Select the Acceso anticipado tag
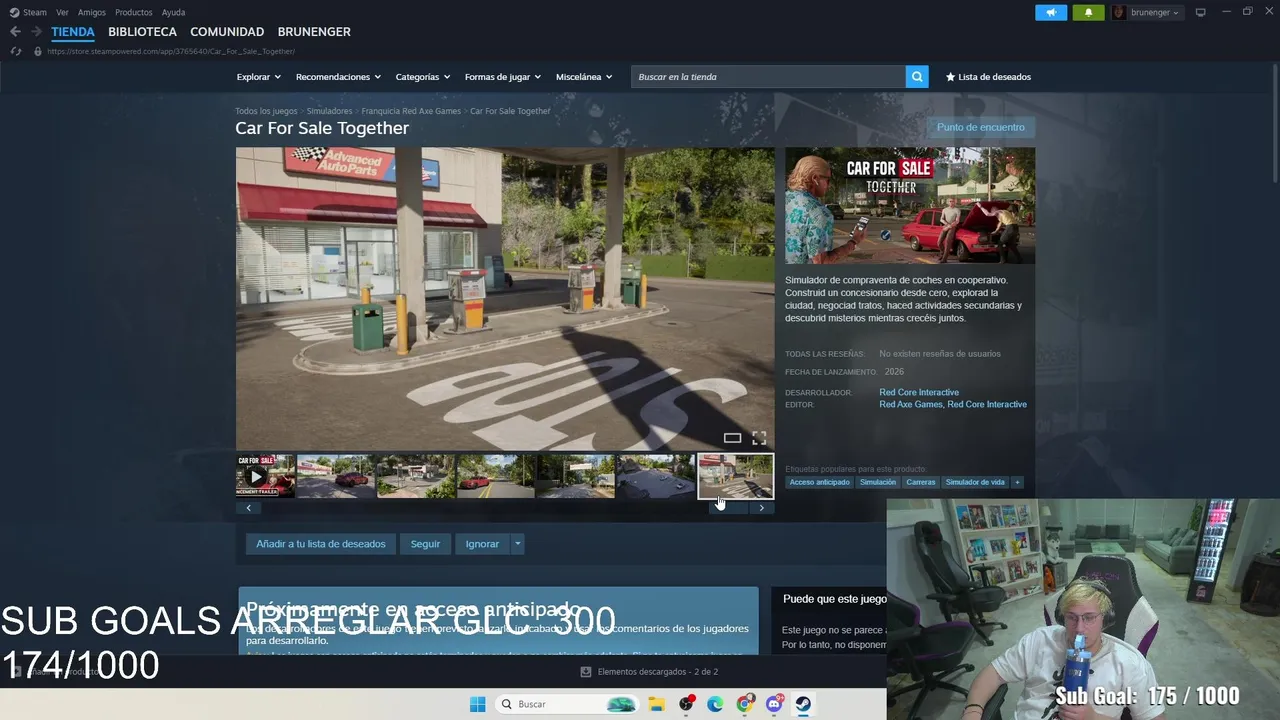The width and height of the screenshot is (1280, 720). [819, 482]
